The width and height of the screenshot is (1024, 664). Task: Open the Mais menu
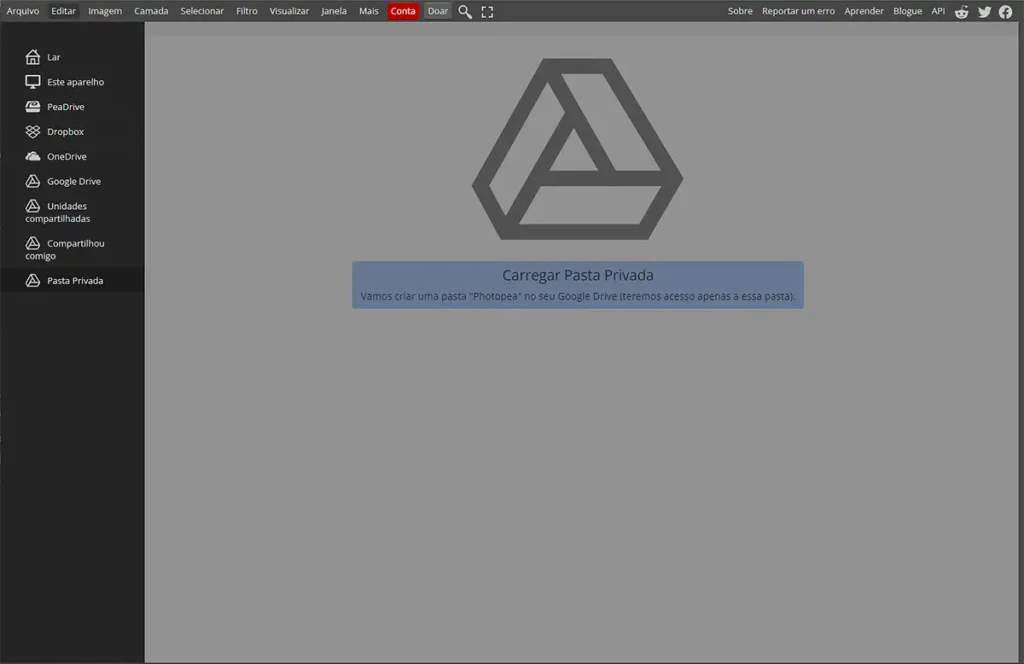[x=368, y=11]
